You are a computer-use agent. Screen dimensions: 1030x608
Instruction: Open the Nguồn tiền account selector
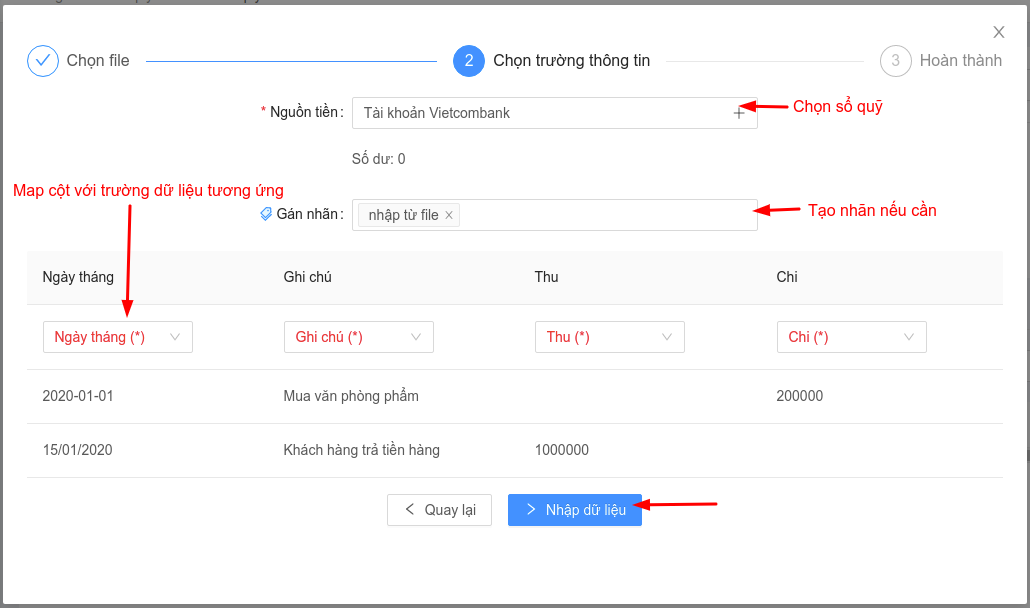tap(540, 114)
